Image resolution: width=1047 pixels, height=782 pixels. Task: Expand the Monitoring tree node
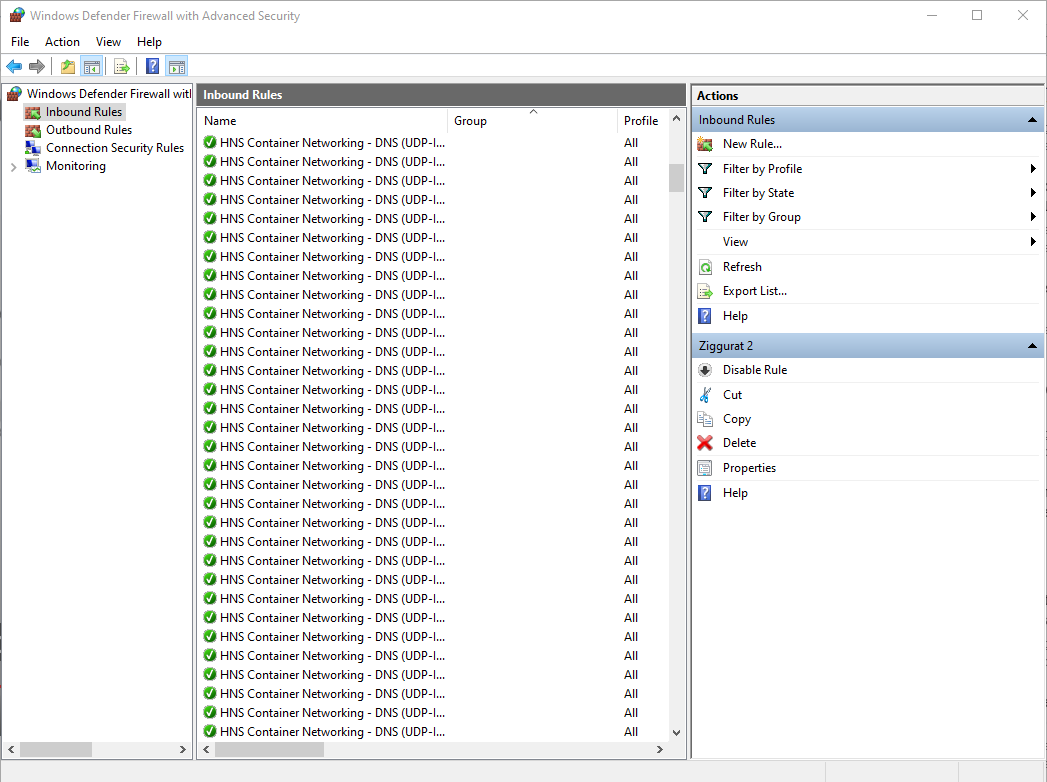tap(13, 167)
